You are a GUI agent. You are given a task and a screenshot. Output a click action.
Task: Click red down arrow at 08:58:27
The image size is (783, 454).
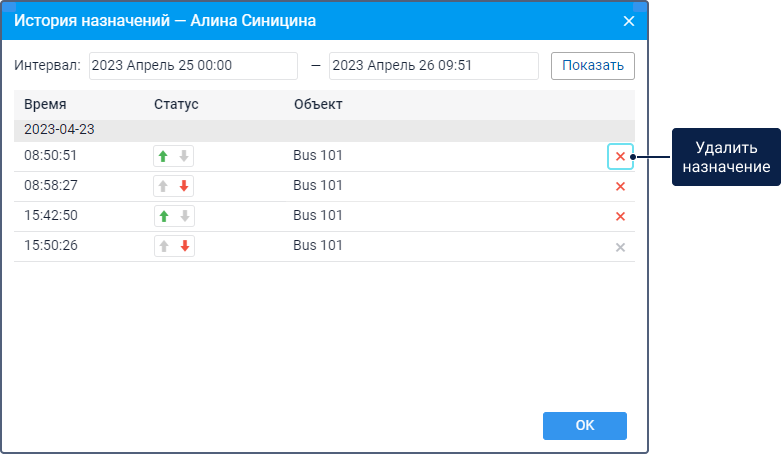184,186
